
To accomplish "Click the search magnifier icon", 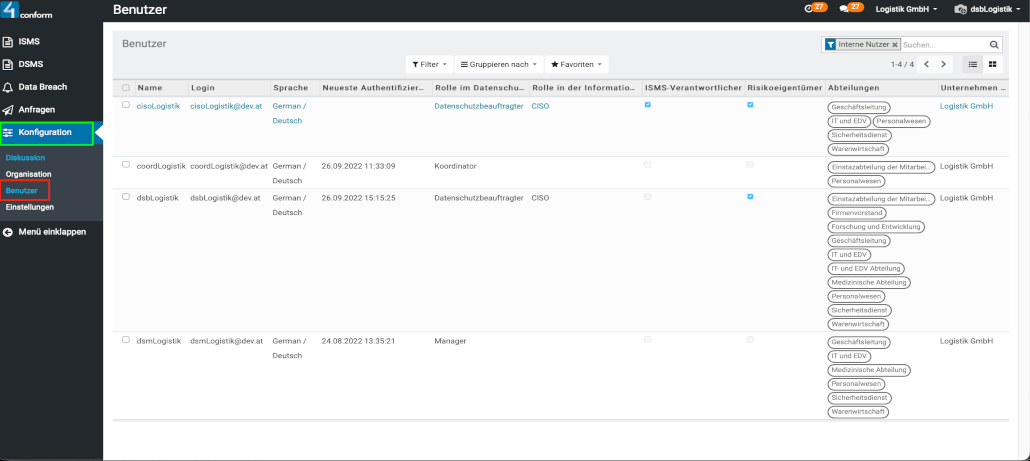I will pos(994,45).
